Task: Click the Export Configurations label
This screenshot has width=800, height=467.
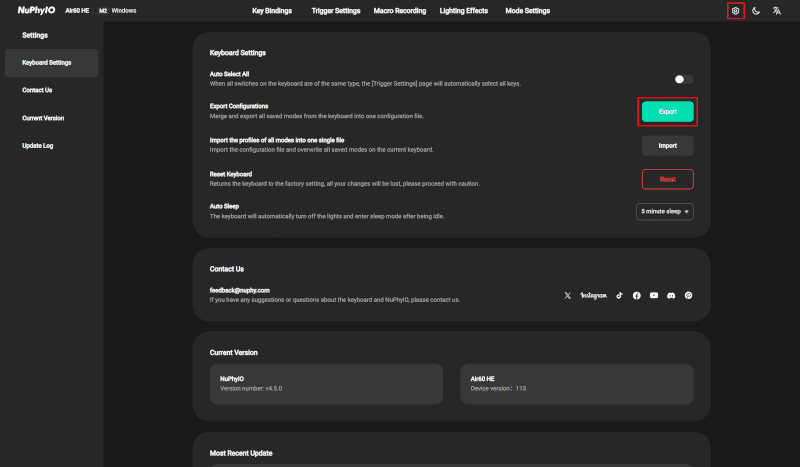Action: coord(239,106)
